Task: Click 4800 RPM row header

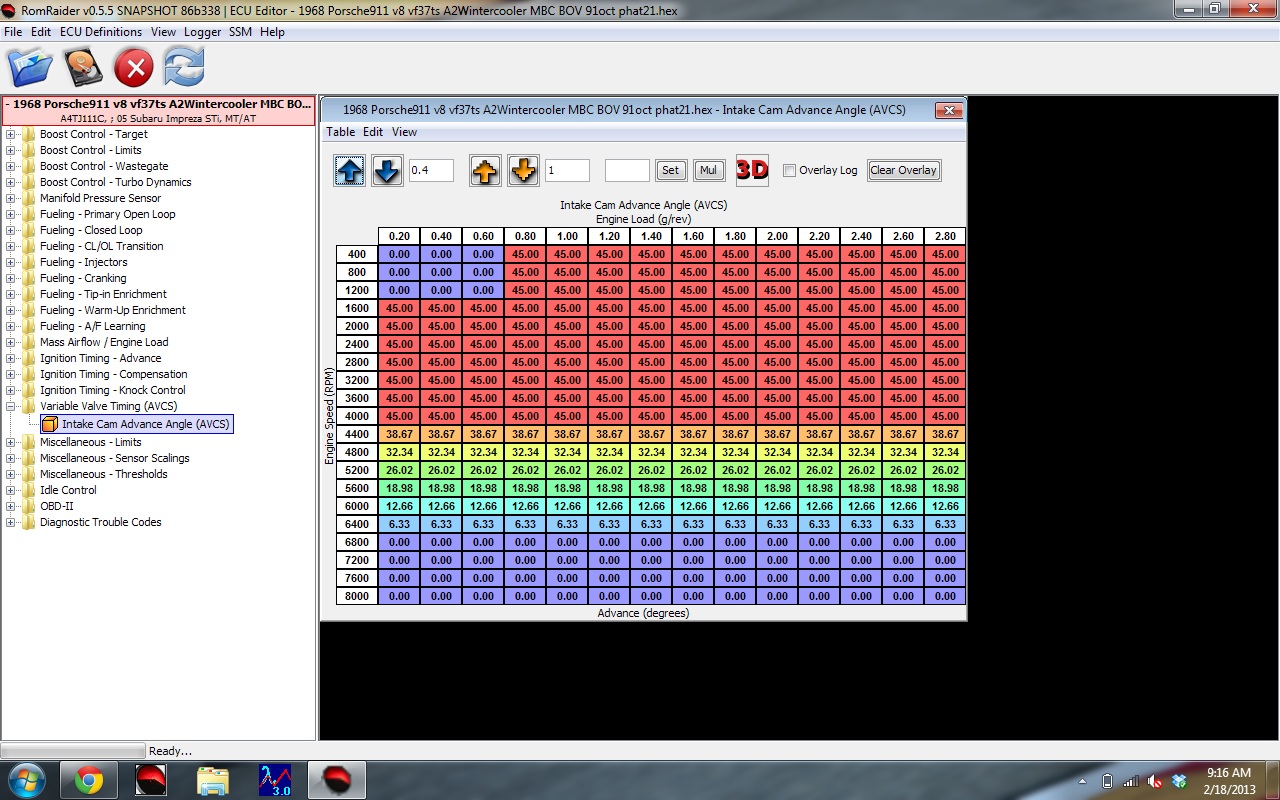Action: [357, 452]
